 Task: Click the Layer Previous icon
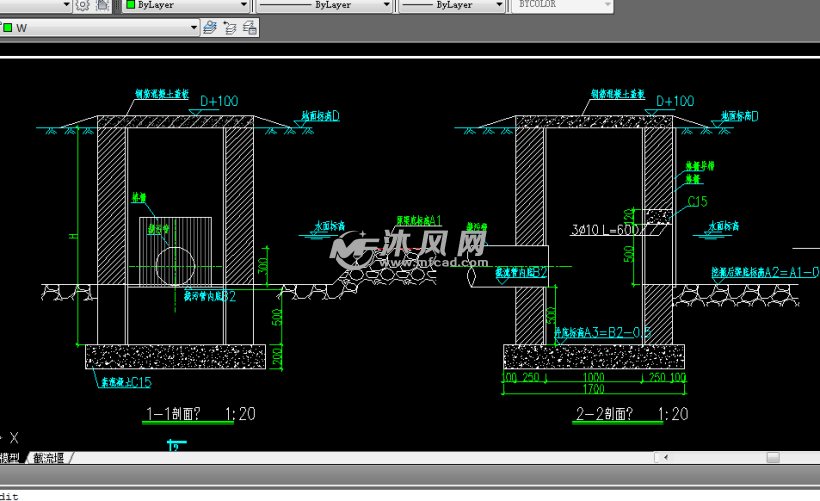pyautogui.click(x=231, y=28)
